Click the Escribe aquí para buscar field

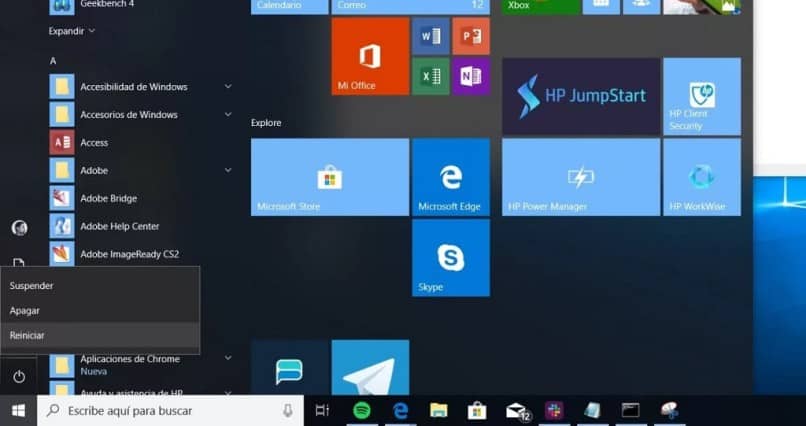[170, 411]
